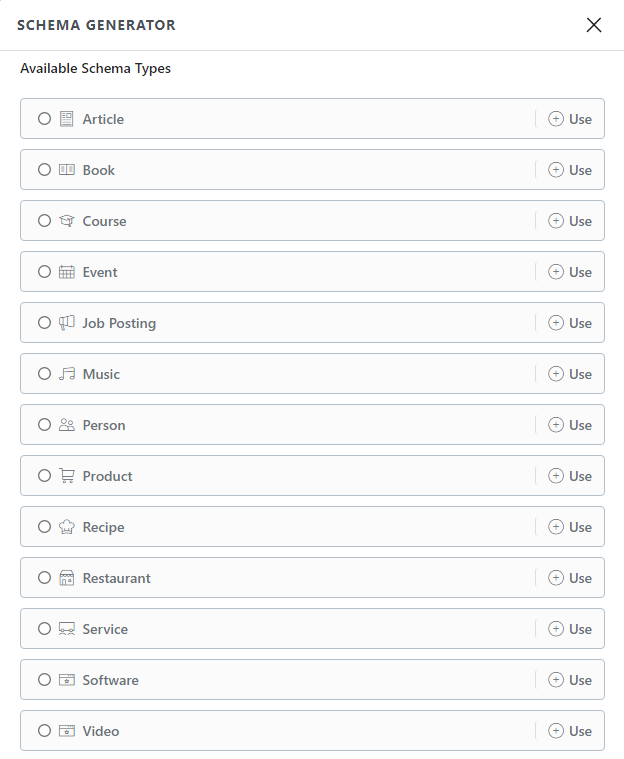The width and height of the screenshot is (624, 759).
Task: Click the Music note icon
Action: tap(67, 374)
